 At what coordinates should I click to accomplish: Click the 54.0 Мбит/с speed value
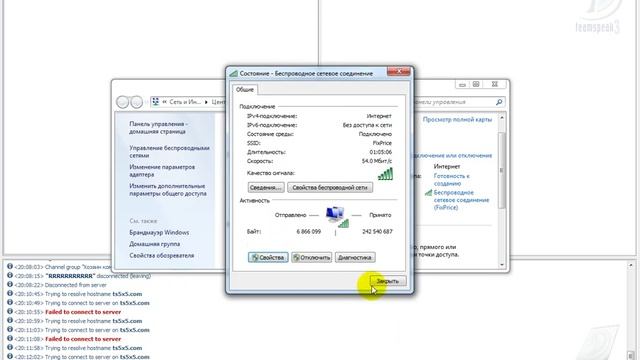(x=377, y=161)
